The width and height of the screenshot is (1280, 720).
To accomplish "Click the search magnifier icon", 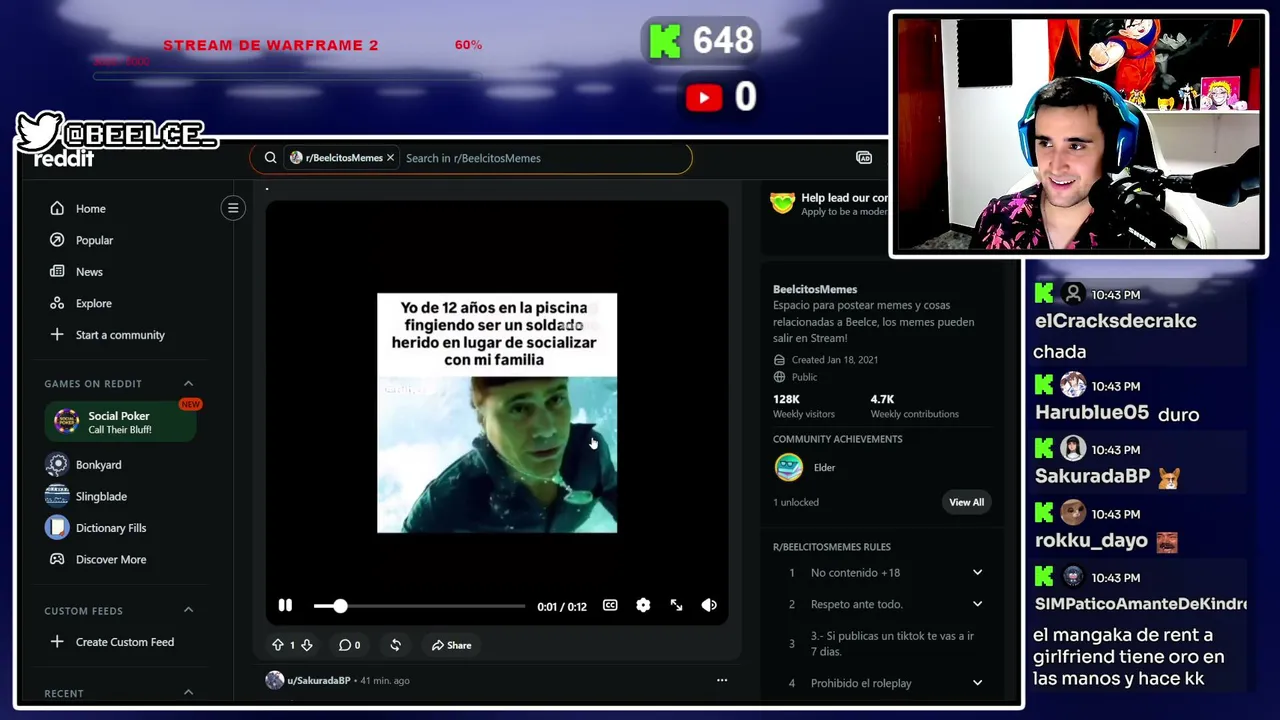I will pyautogui.click(x=270, y=158).
